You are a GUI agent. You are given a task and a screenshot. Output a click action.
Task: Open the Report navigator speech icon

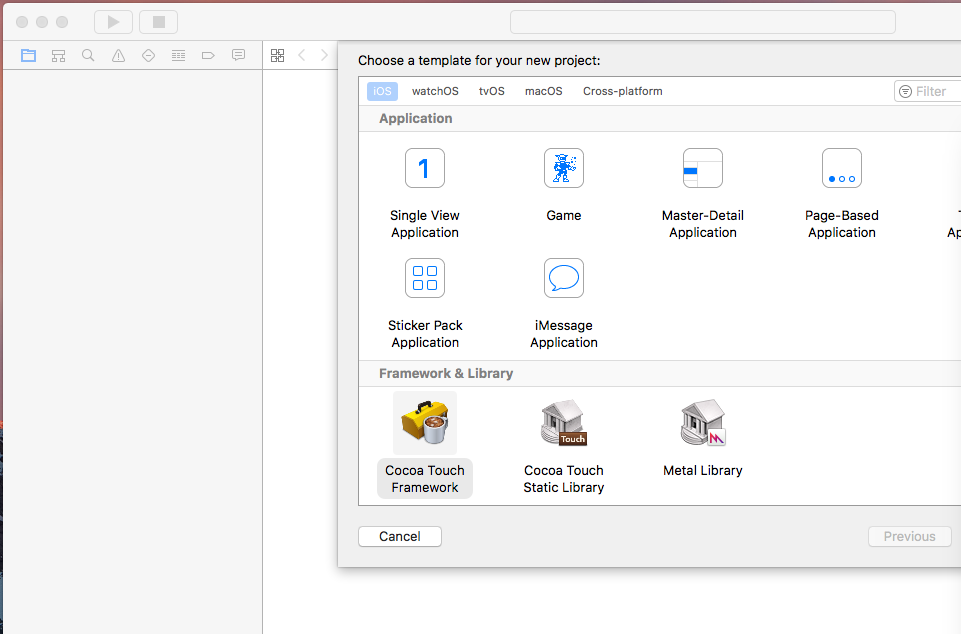coord(238,56)
